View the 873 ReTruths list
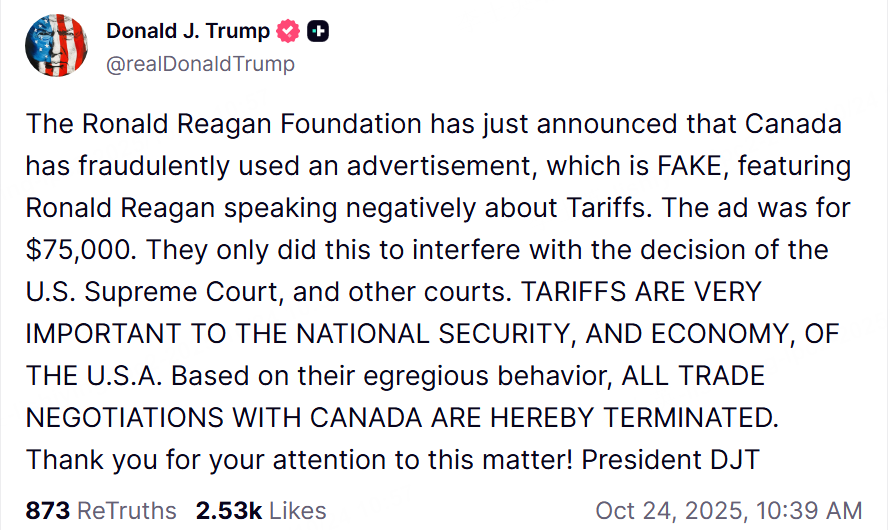 100,510
